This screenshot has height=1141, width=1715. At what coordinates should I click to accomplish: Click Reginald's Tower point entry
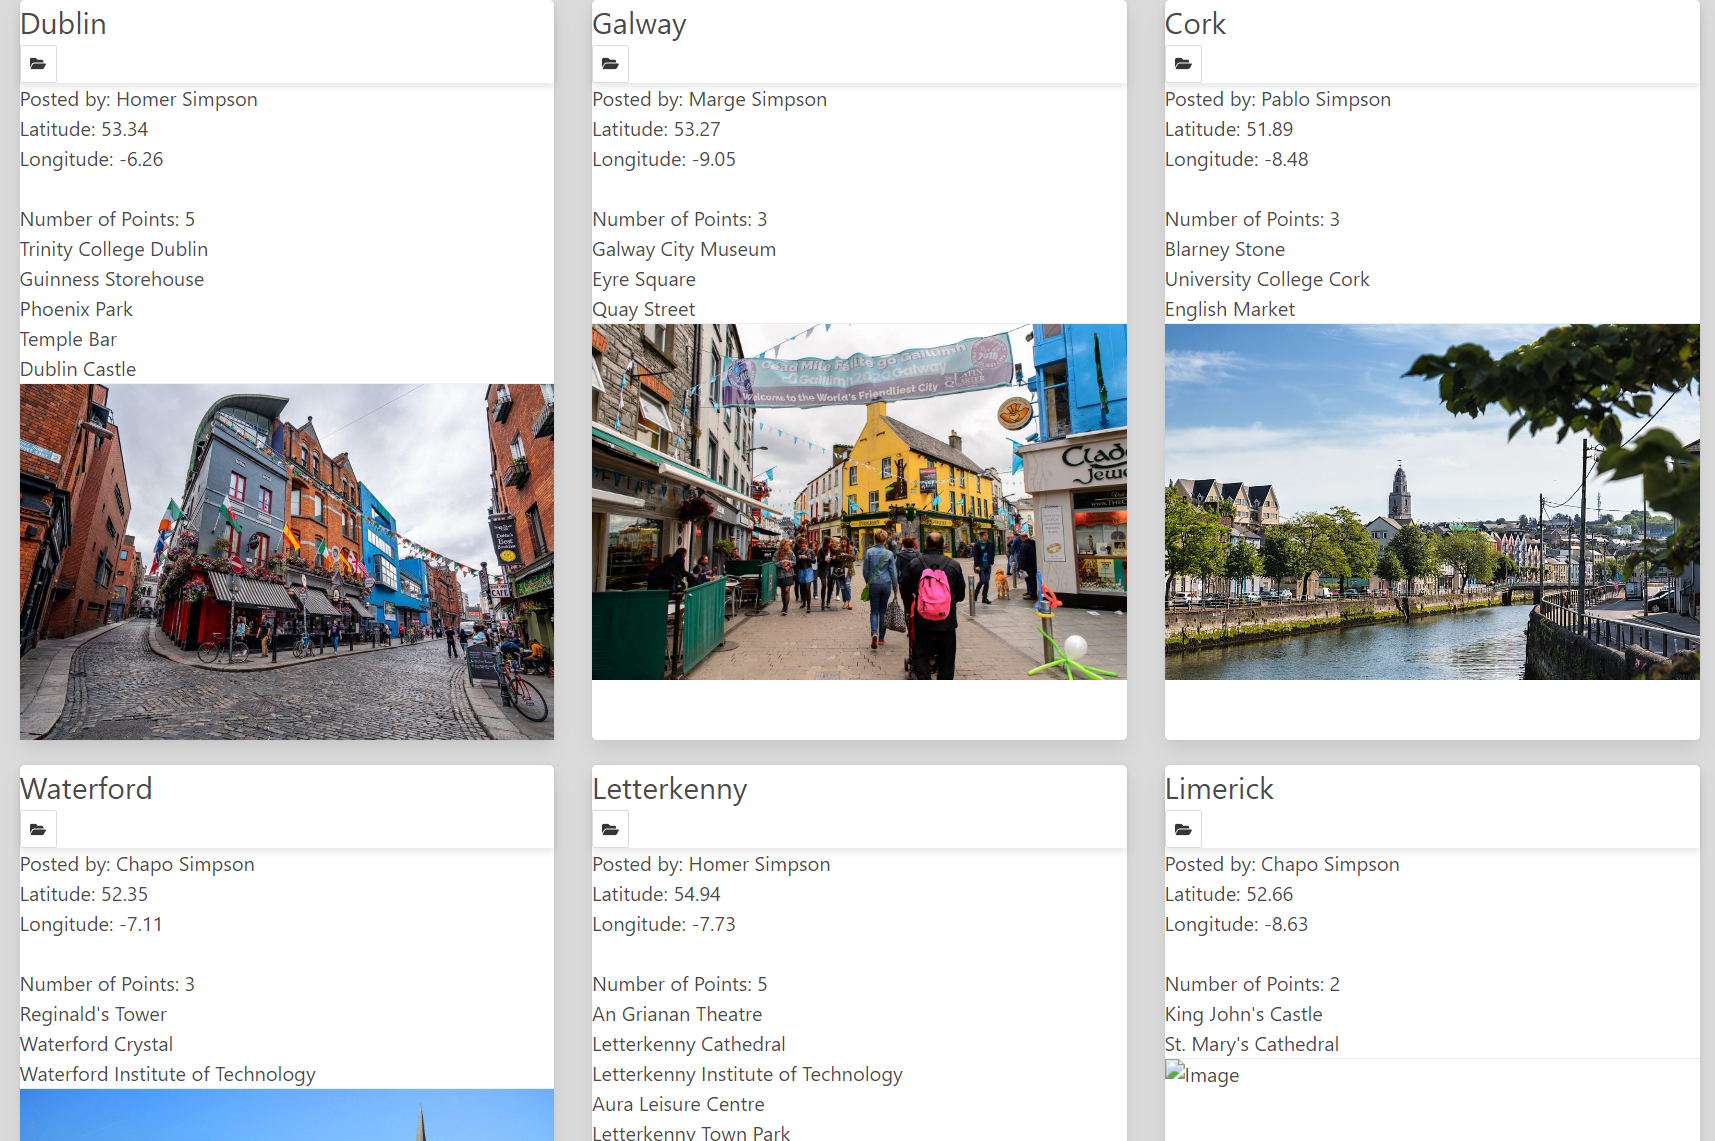(93, 1014)
